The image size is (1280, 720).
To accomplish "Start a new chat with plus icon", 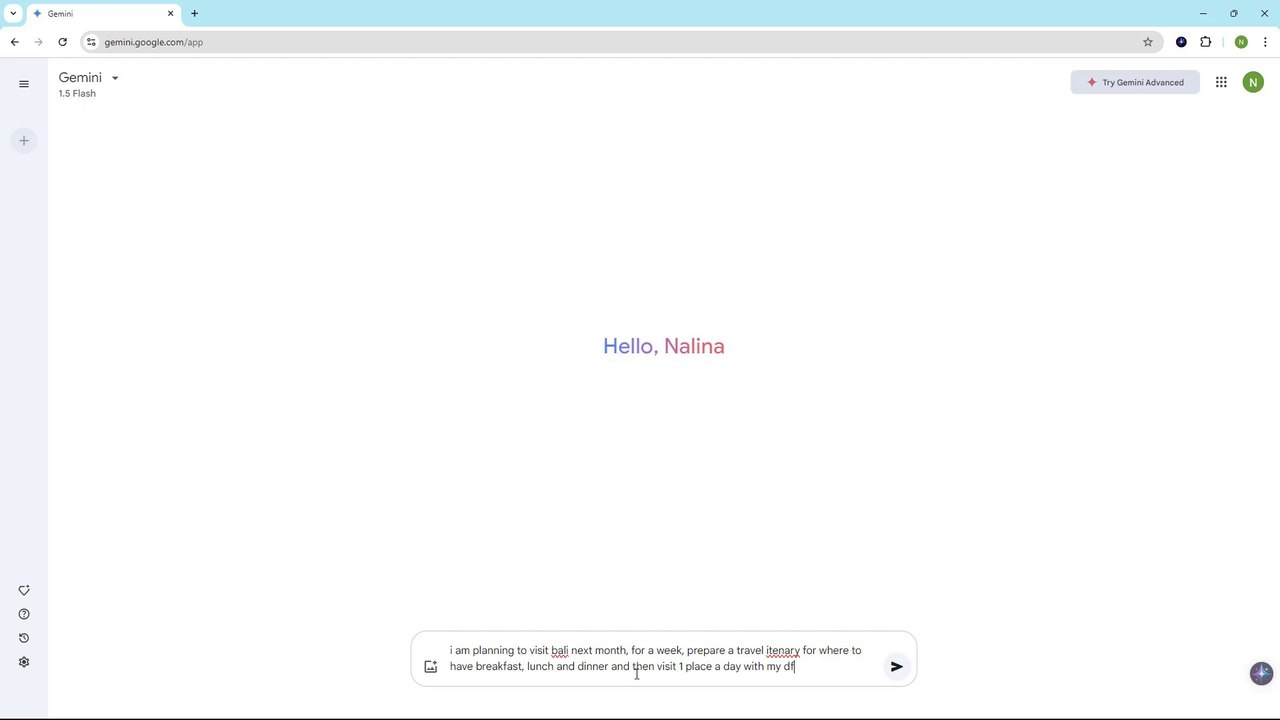I will tap(24, 141).
